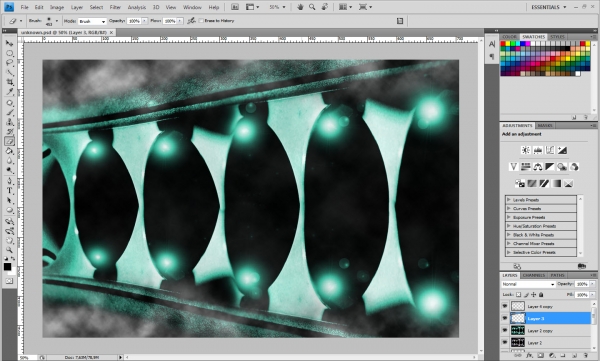Screen dimensions: 600x361
Task: Open the Image menu
Action: (57, 7)
